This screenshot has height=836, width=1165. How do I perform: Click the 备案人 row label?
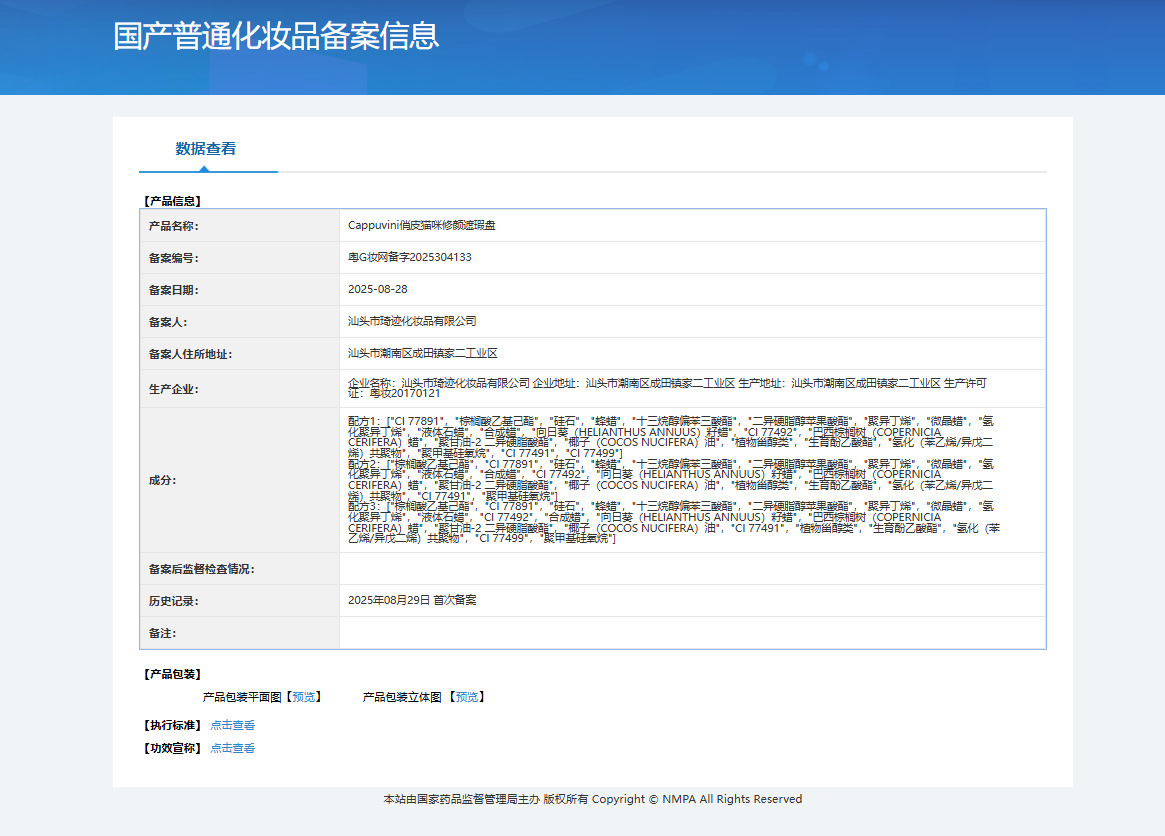point(168,322)
